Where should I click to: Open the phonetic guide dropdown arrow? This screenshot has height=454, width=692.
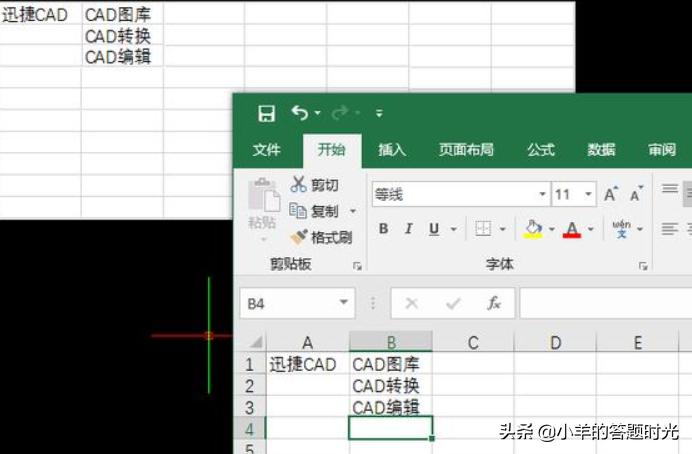640,229
